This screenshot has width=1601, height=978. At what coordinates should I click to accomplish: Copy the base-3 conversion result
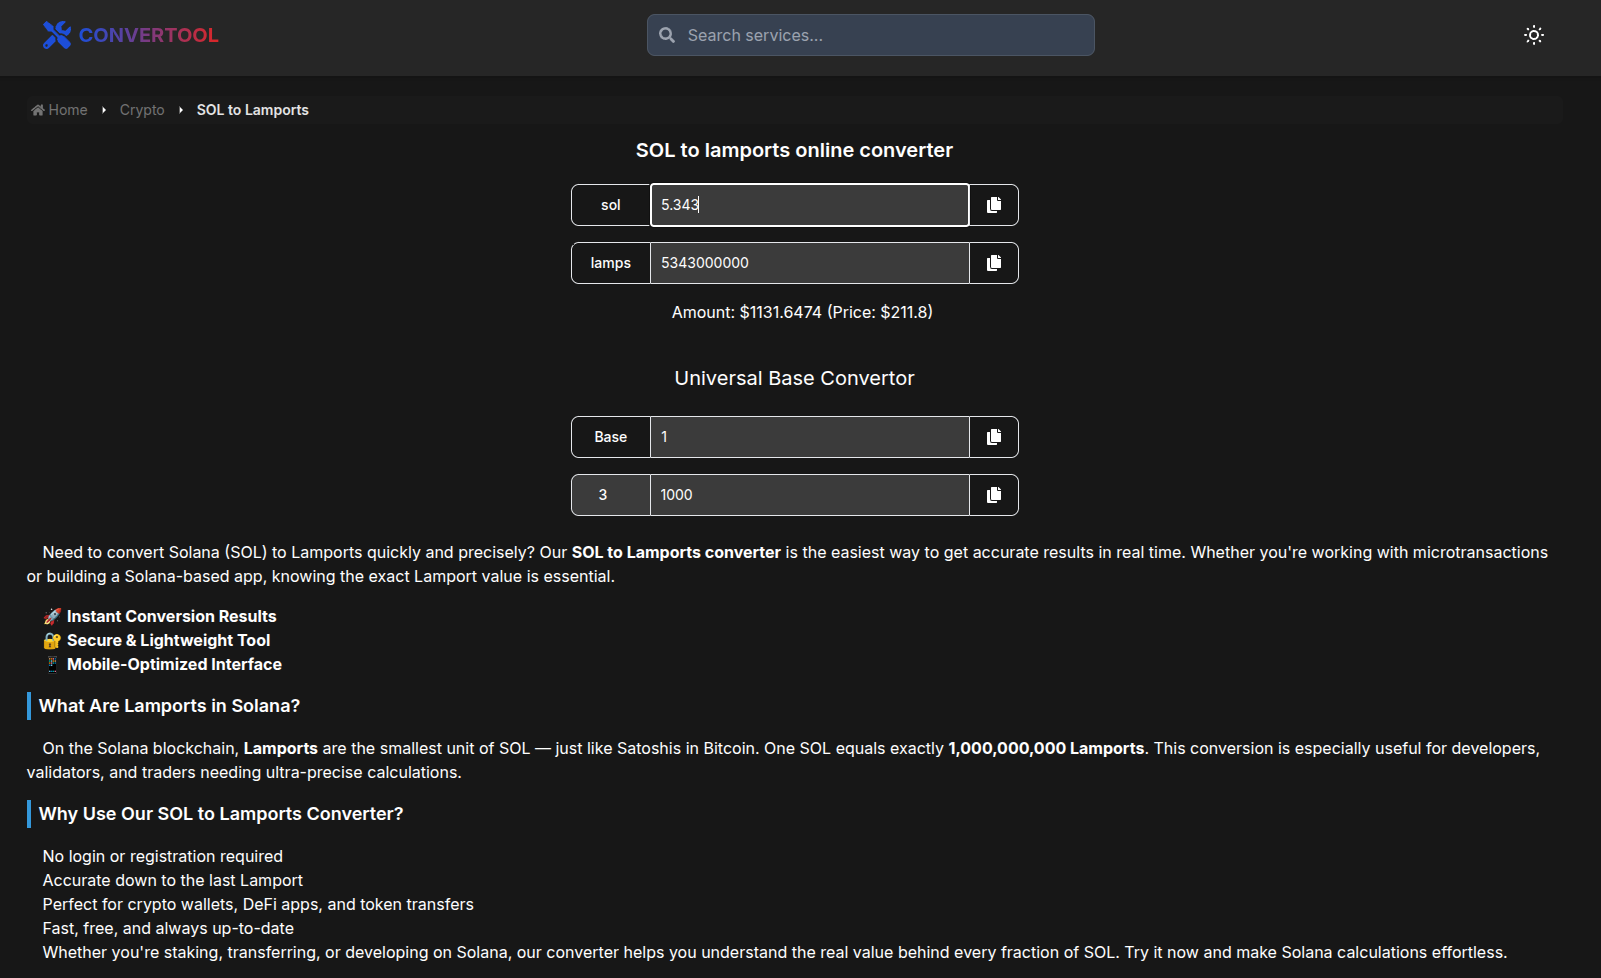point(993,494)
